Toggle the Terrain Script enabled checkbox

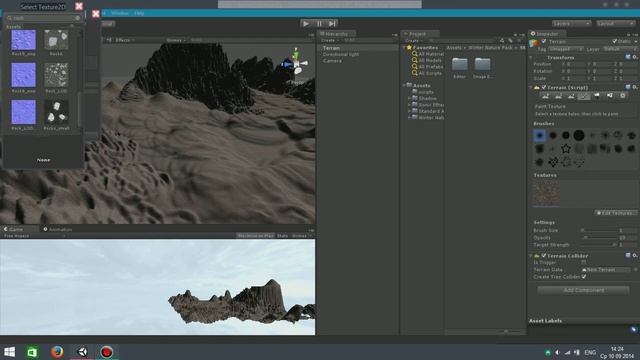coord(544,87)
